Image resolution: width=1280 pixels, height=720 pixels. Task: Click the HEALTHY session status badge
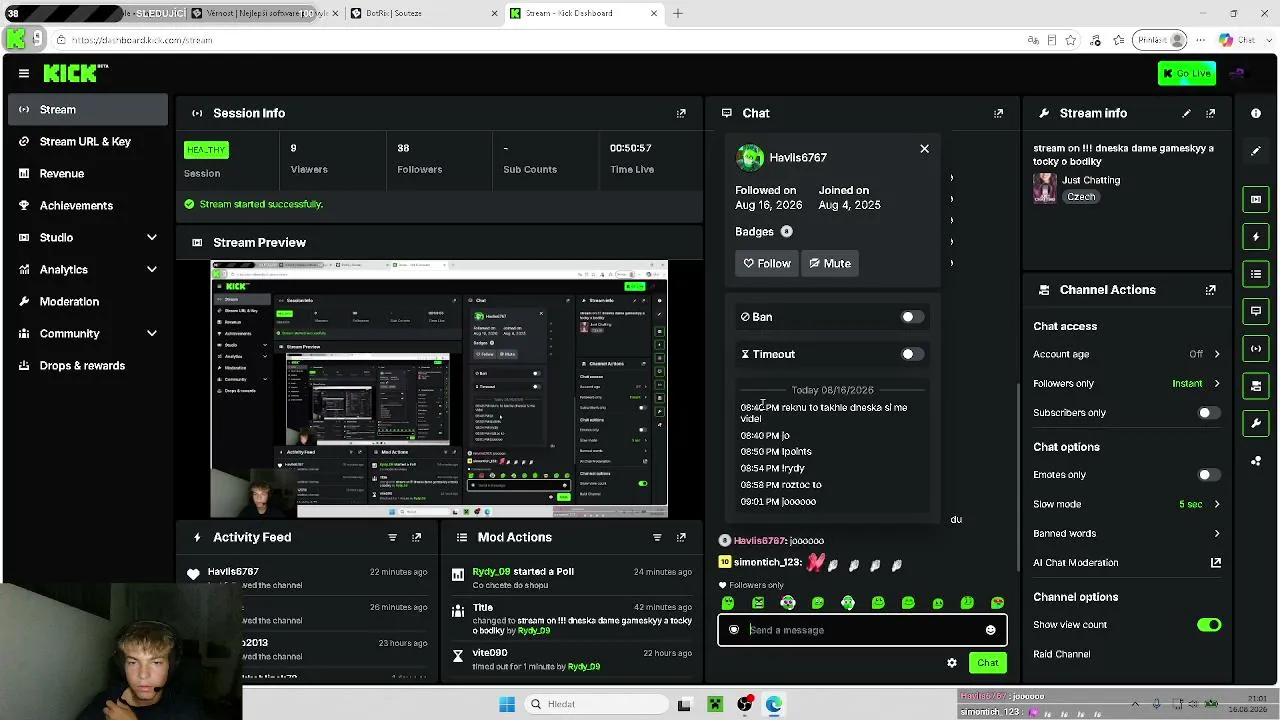pos(206,150)
